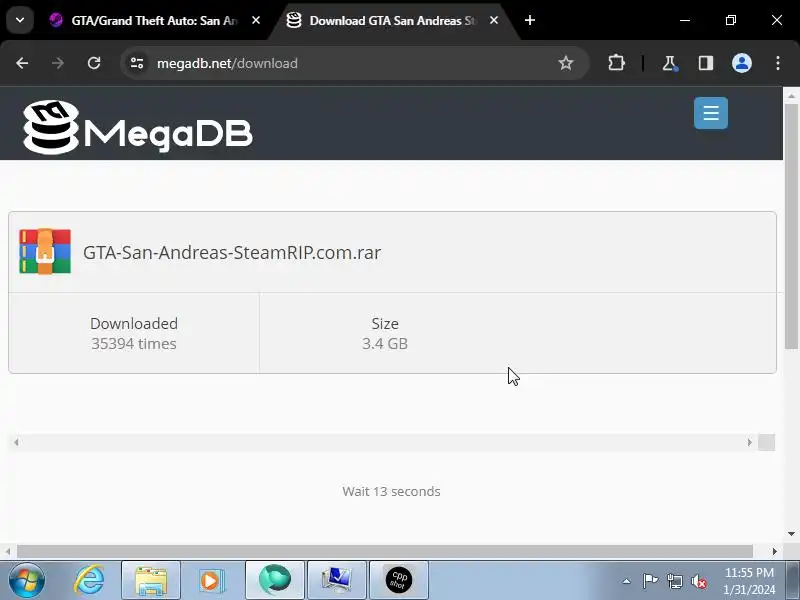Open a new browser tab
This screenshot has height=600, width=800.
coord(530,20)
